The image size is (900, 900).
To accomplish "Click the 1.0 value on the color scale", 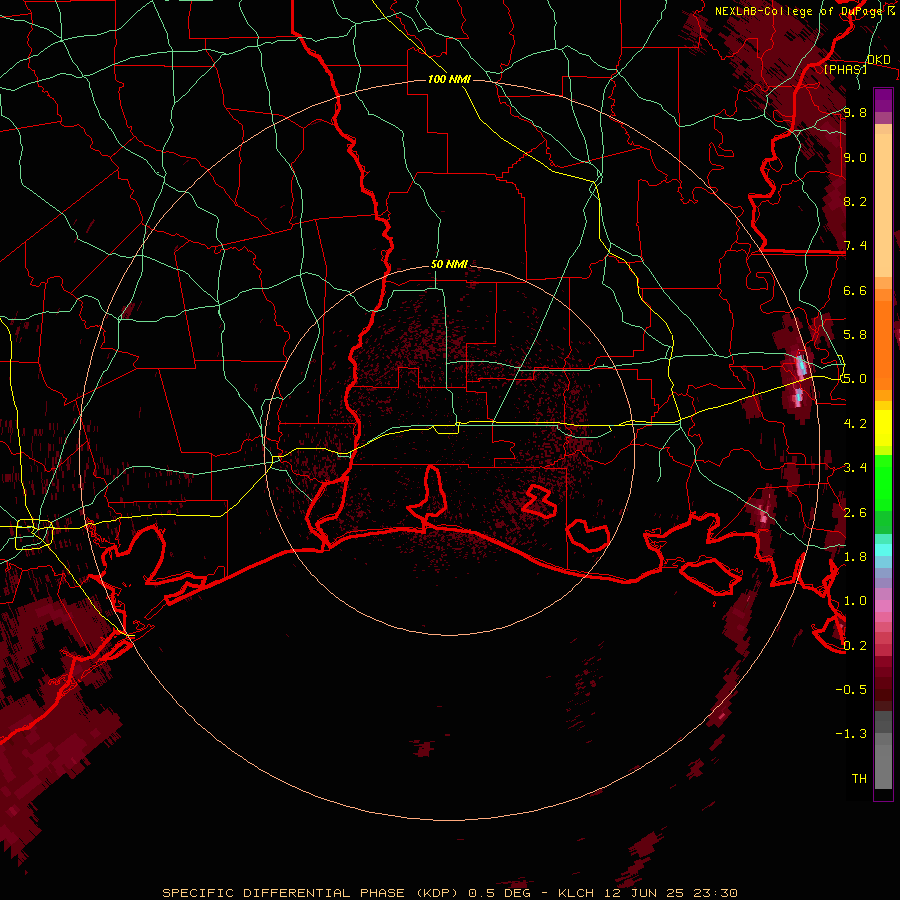I will 855,601.
